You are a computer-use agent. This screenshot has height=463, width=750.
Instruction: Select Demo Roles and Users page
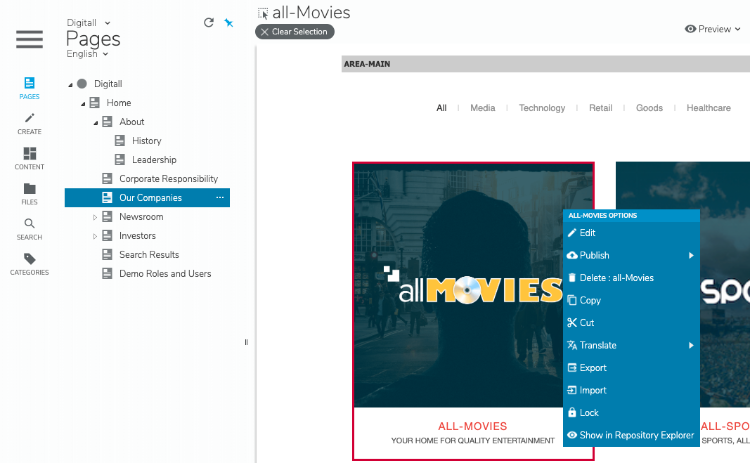[165, 274]
